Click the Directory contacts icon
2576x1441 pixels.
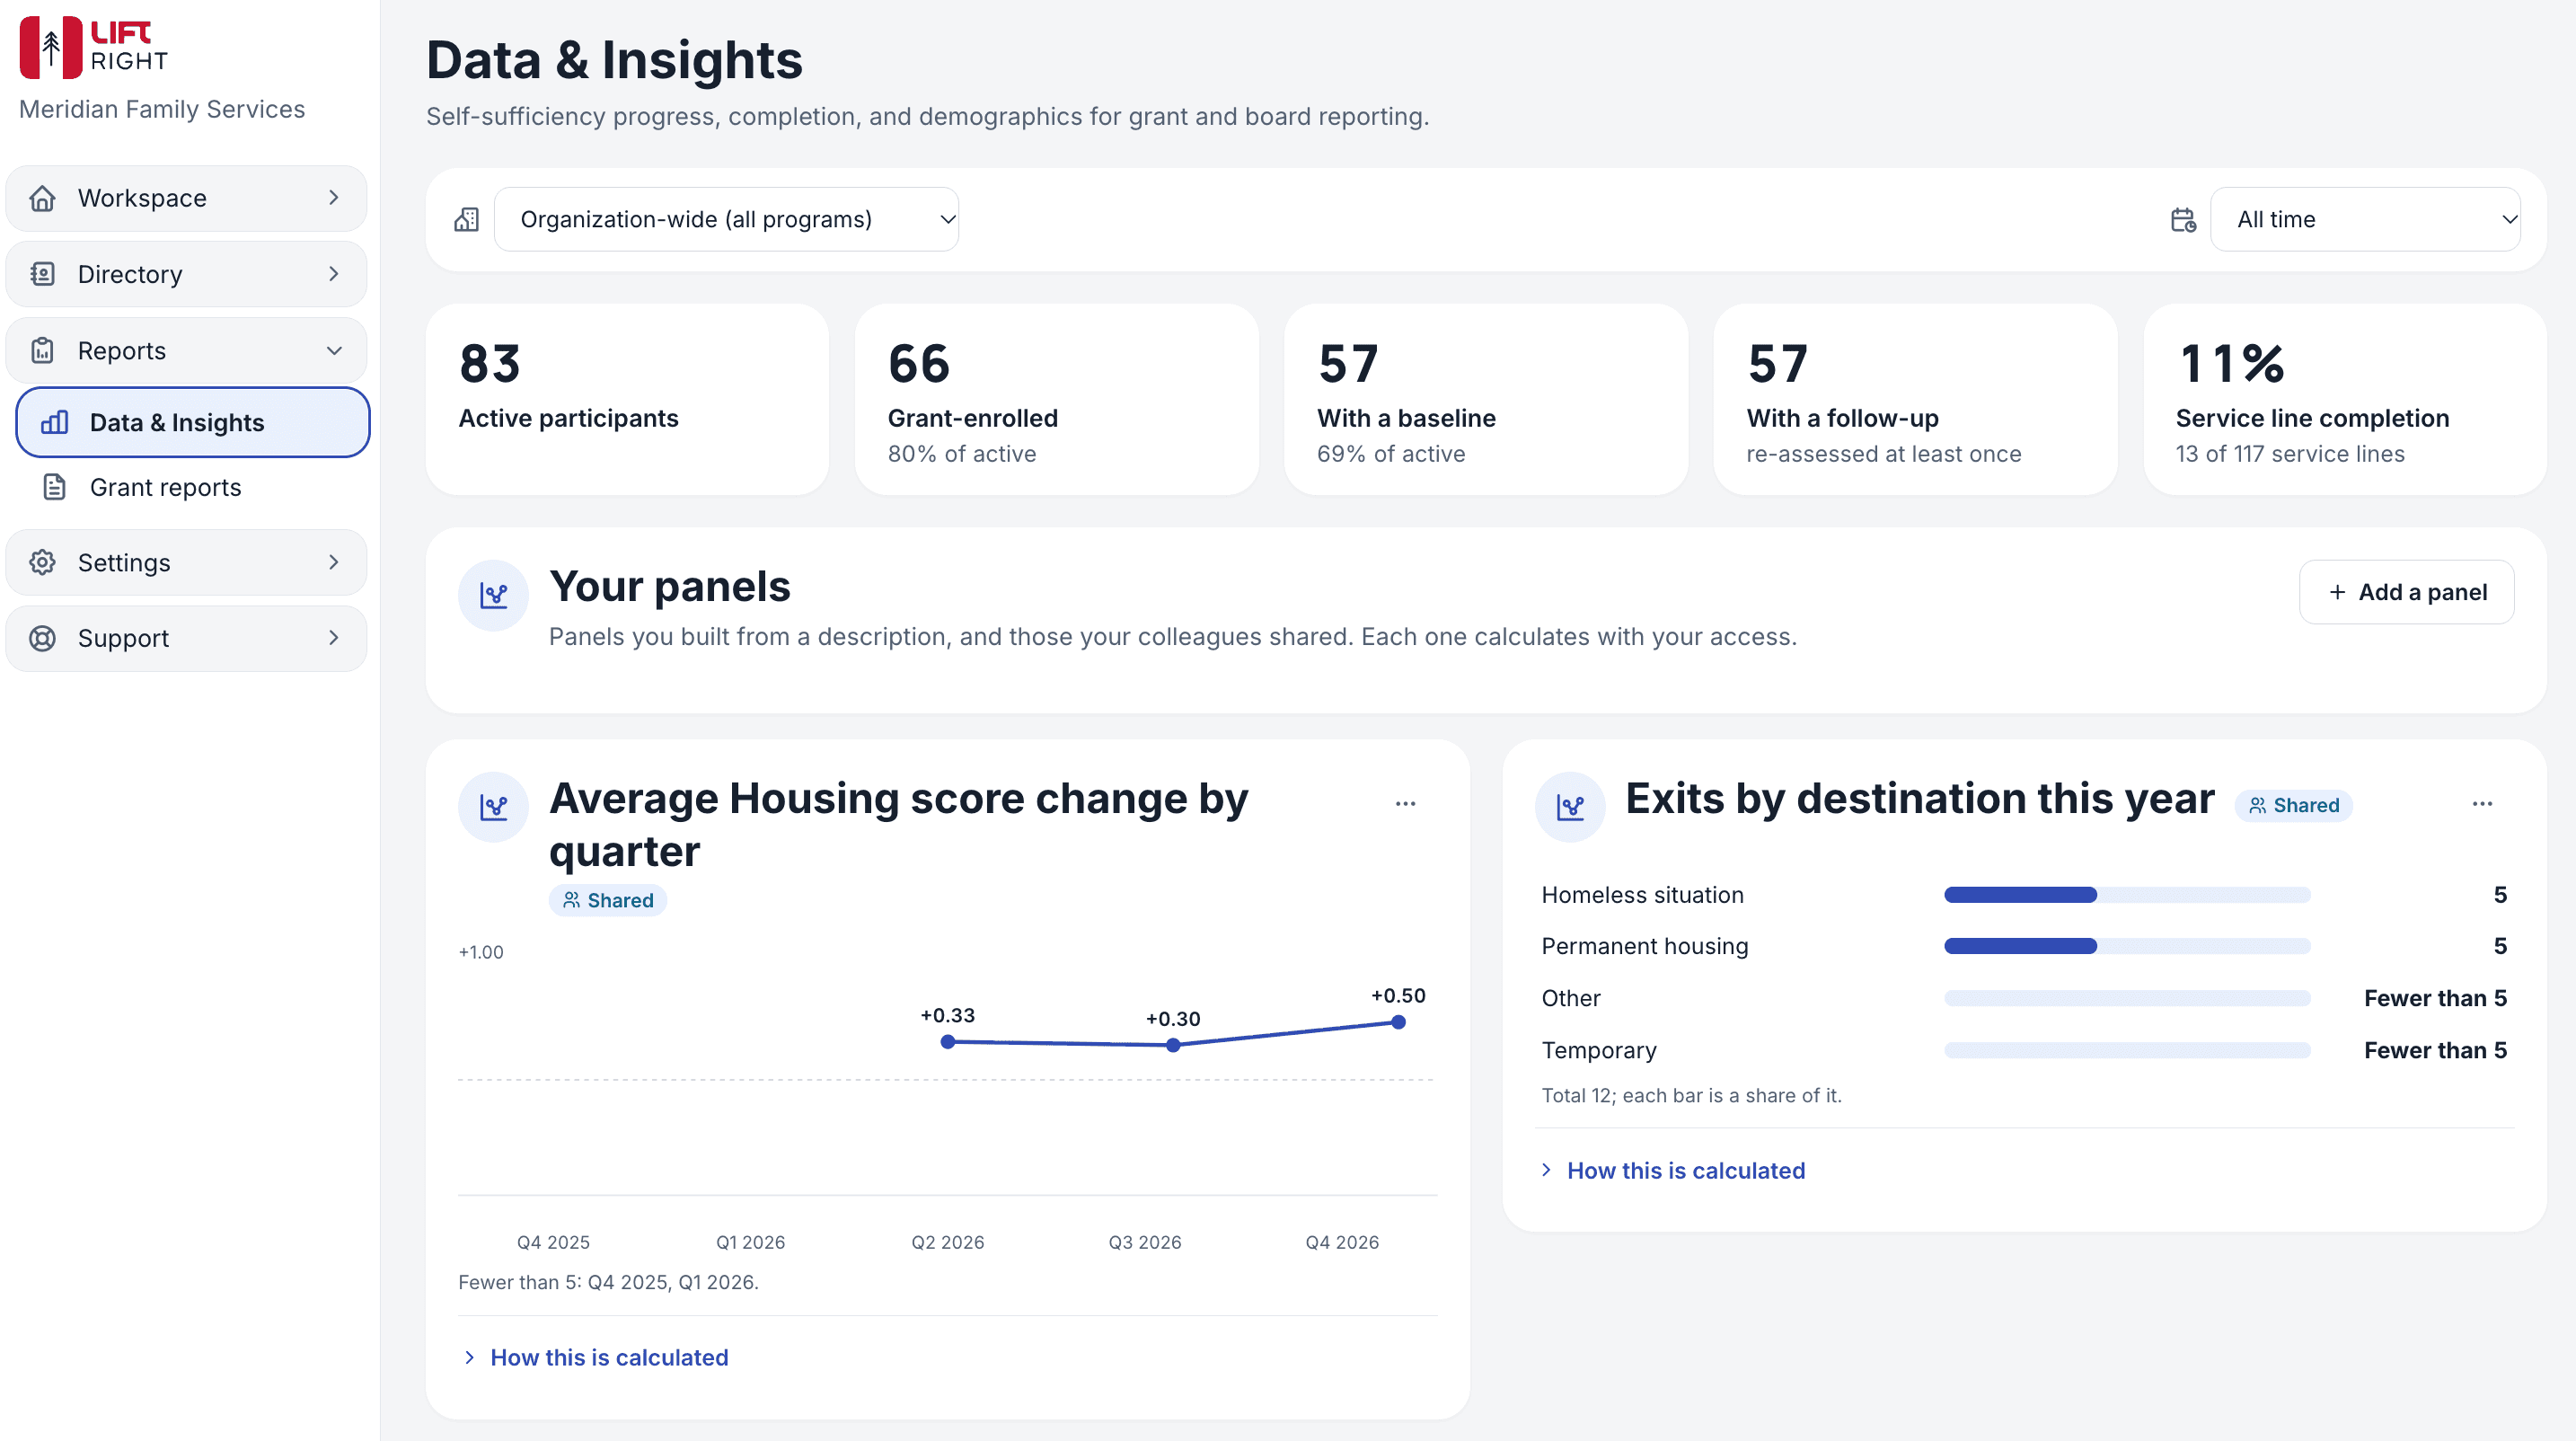point(42,274)
